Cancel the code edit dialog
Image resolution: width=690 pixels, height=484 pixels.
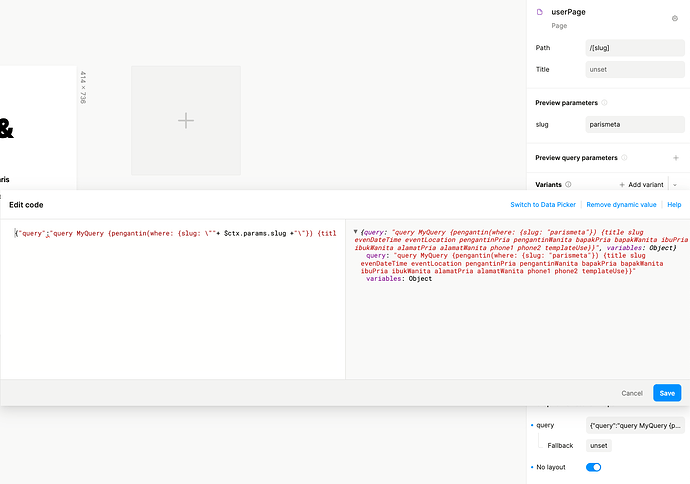tap(632, 393)
